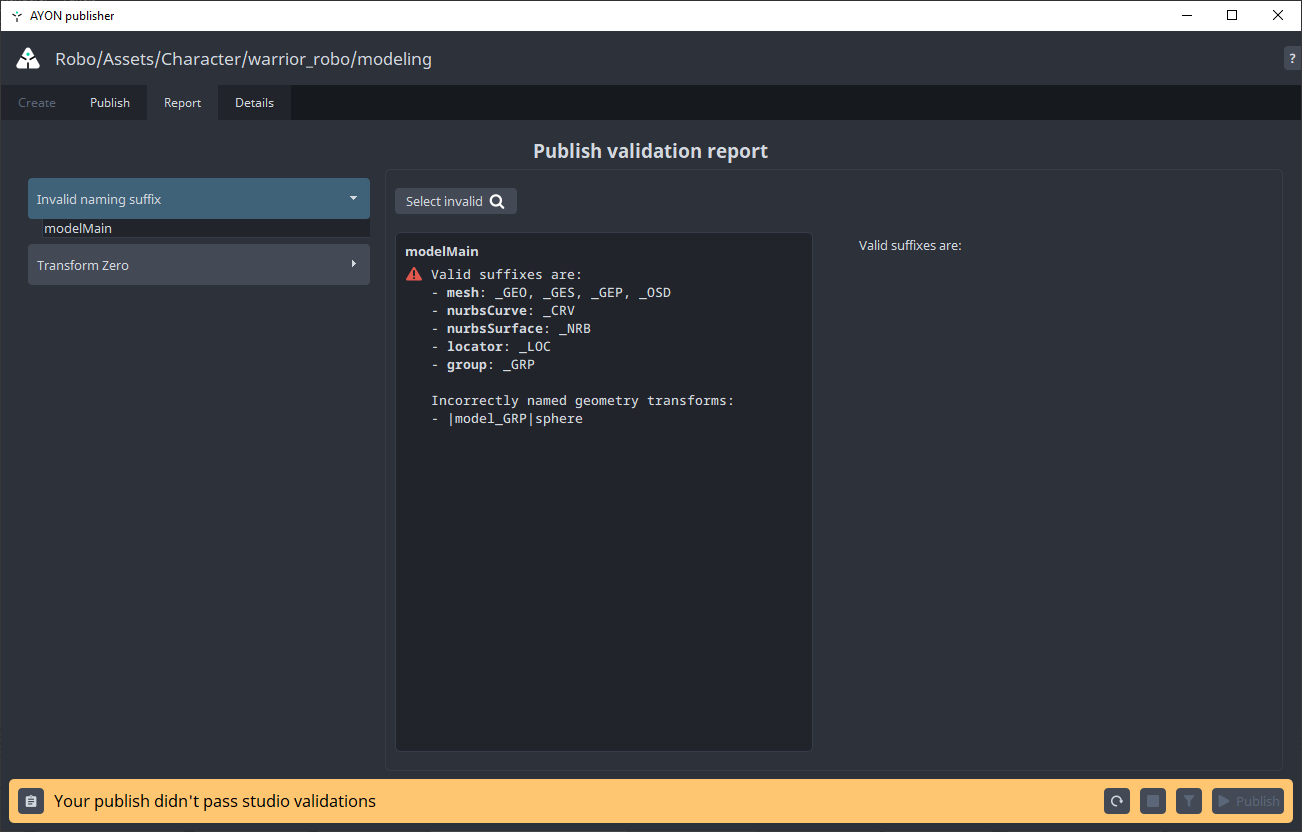1302x832 pixels.
Task: Click the magnifier in Select invalid button
Action: pyautogui.click(x=498, y=201)
